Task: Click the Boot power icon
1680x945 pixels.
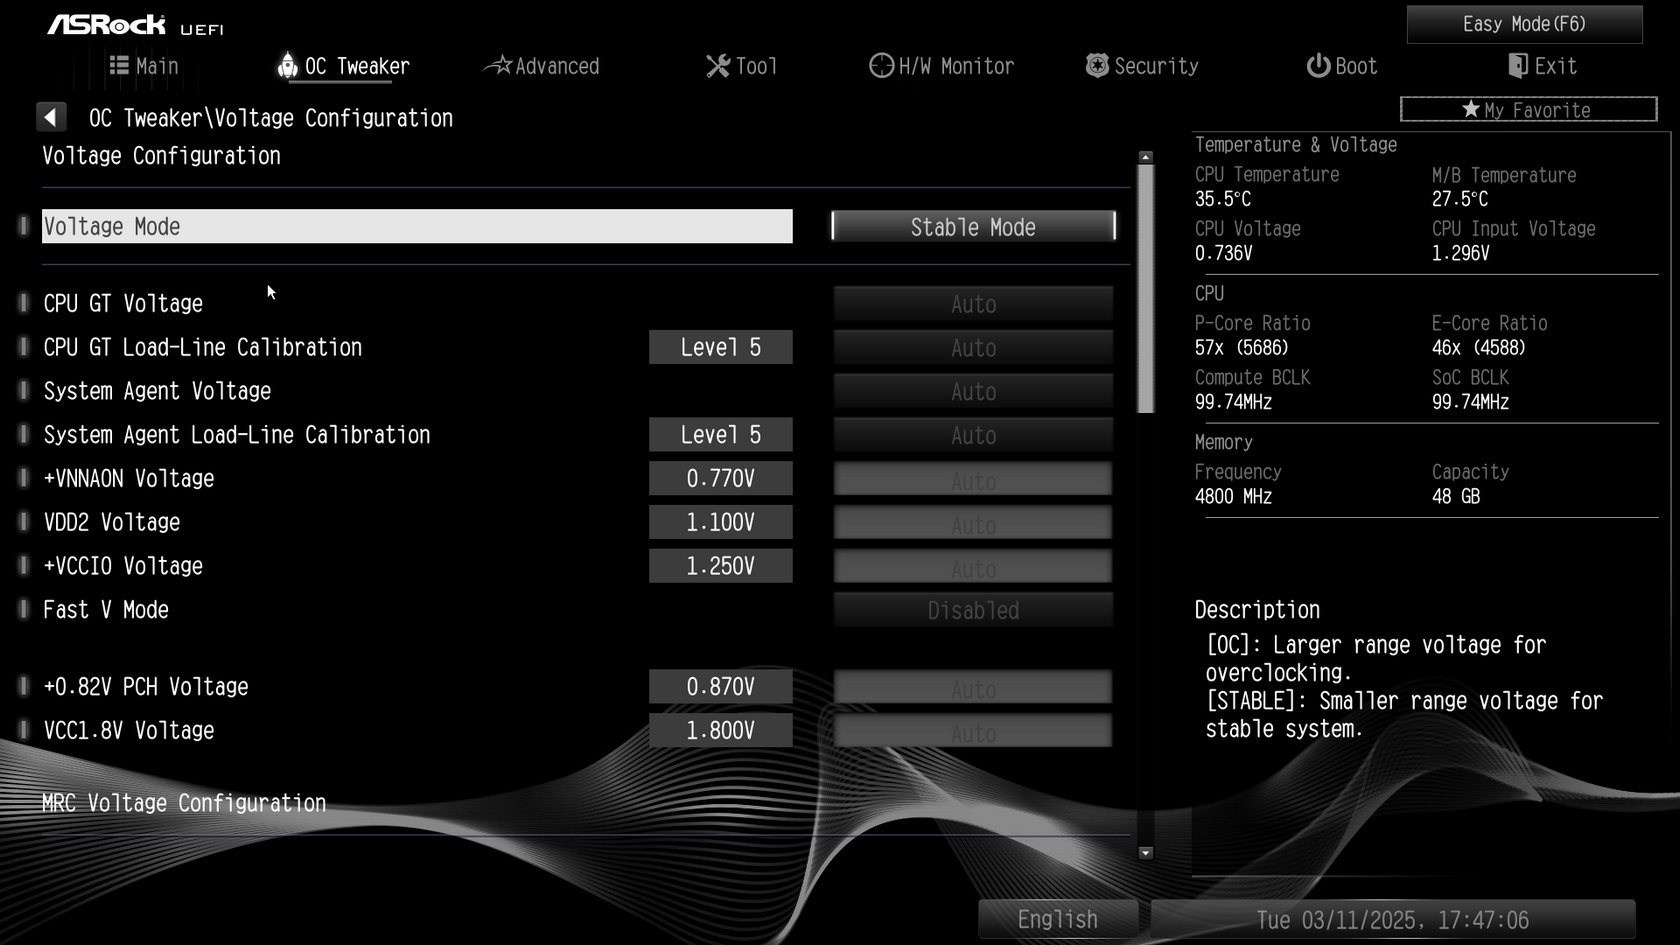Action: point(1319,65)
